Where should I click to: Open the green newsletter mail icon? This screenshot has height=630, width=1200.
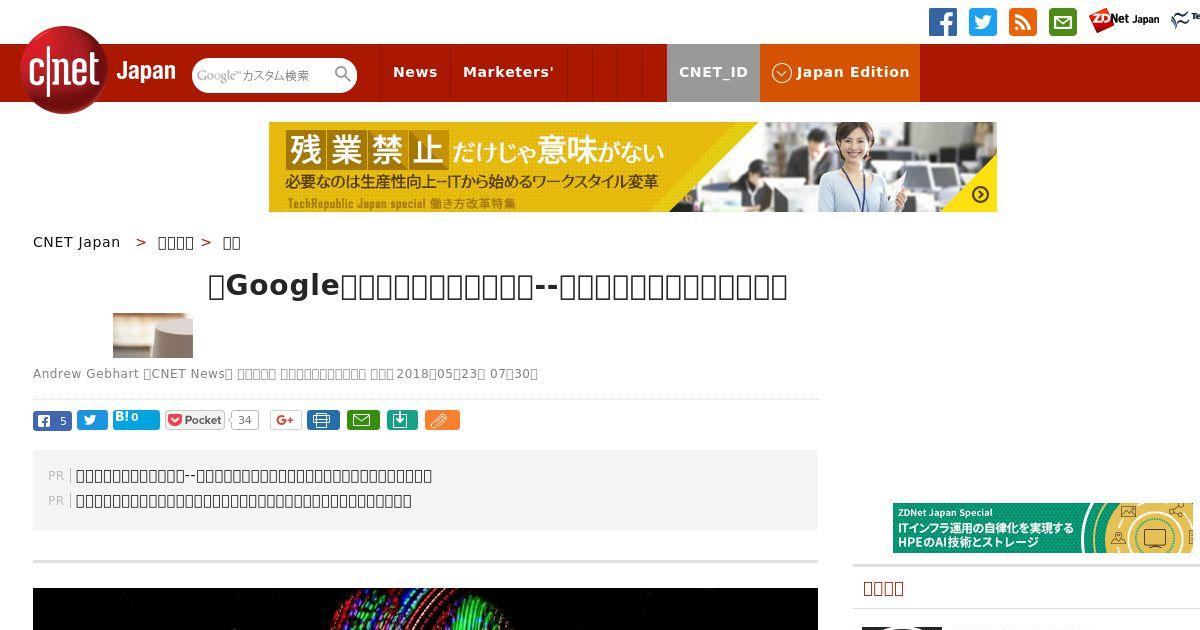click(1063, 22)
